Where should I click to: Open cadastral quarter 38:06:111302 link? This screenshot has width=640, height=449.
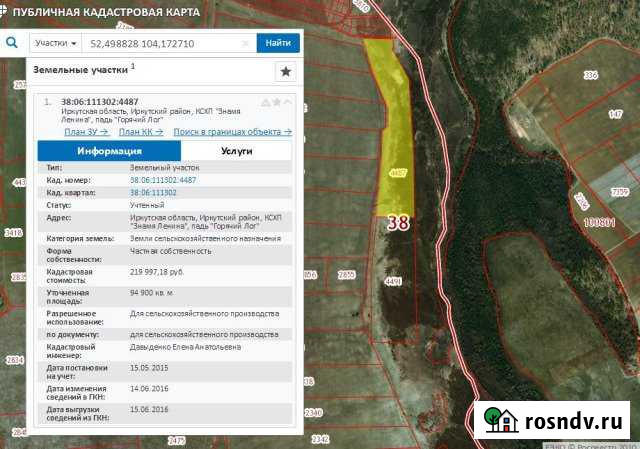153,191
